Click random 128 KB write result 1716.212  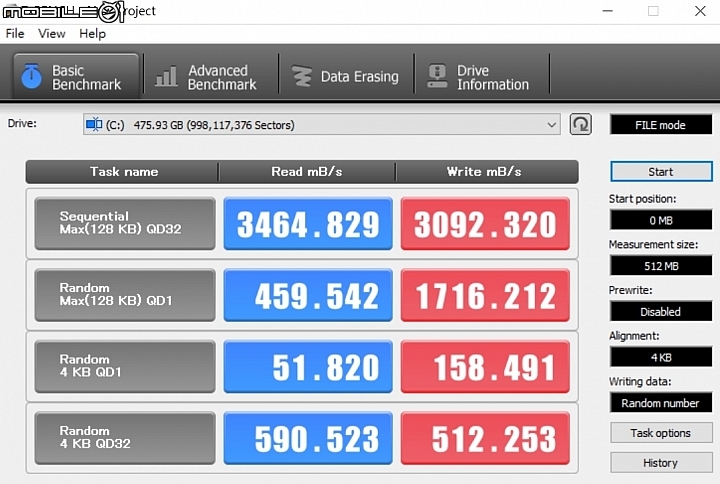pos(485,295)
